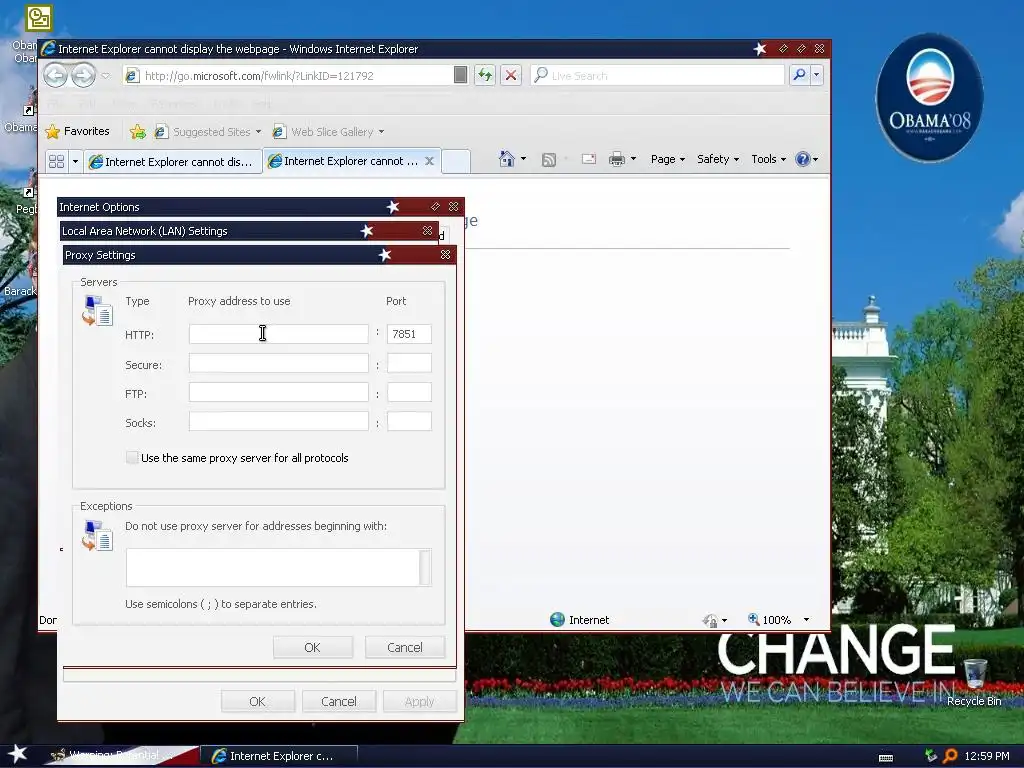Close the Proxy Settings dialog

pos(445,255)
